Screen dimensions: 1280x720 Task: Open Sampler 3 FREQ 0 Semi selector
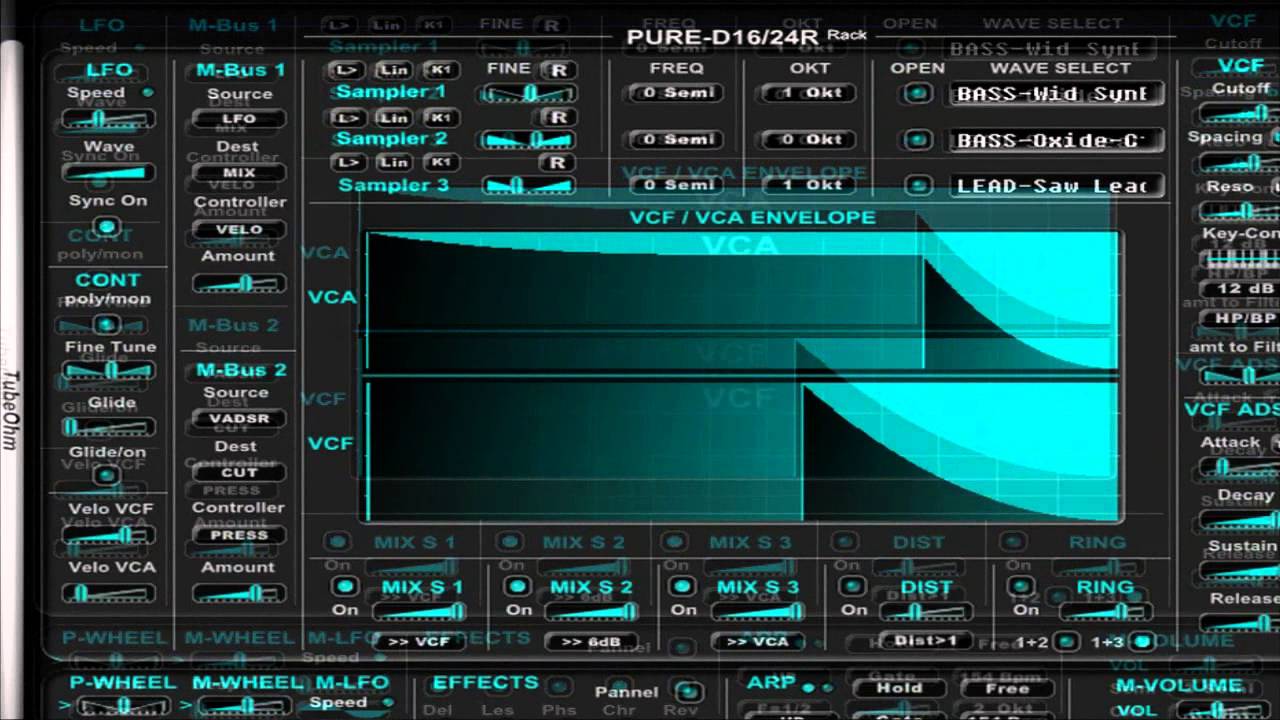click(674, 185)
